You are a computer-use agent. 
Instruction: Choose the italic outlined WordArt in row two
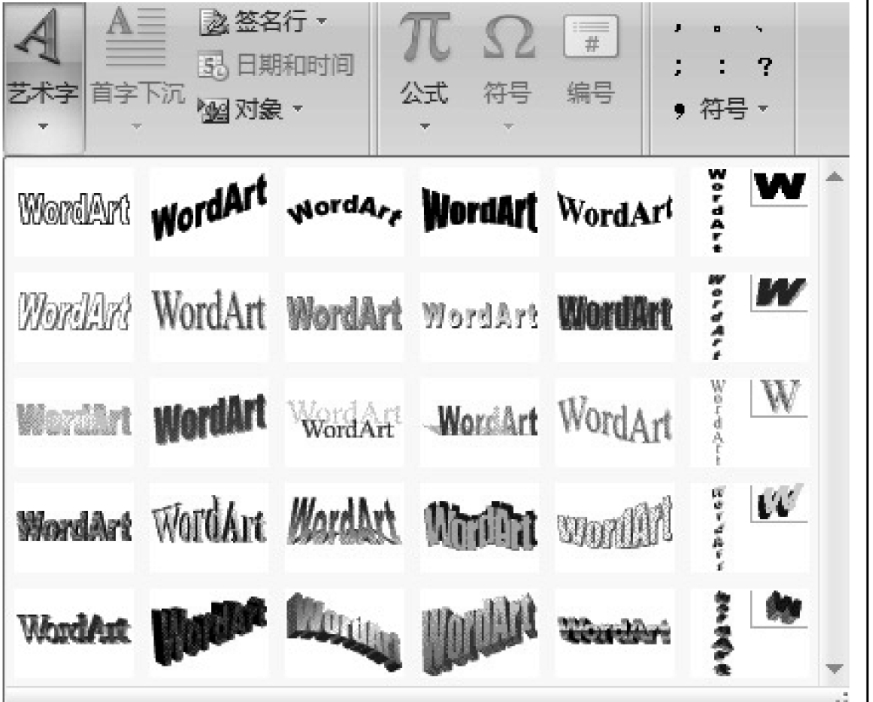pos(74,316)
